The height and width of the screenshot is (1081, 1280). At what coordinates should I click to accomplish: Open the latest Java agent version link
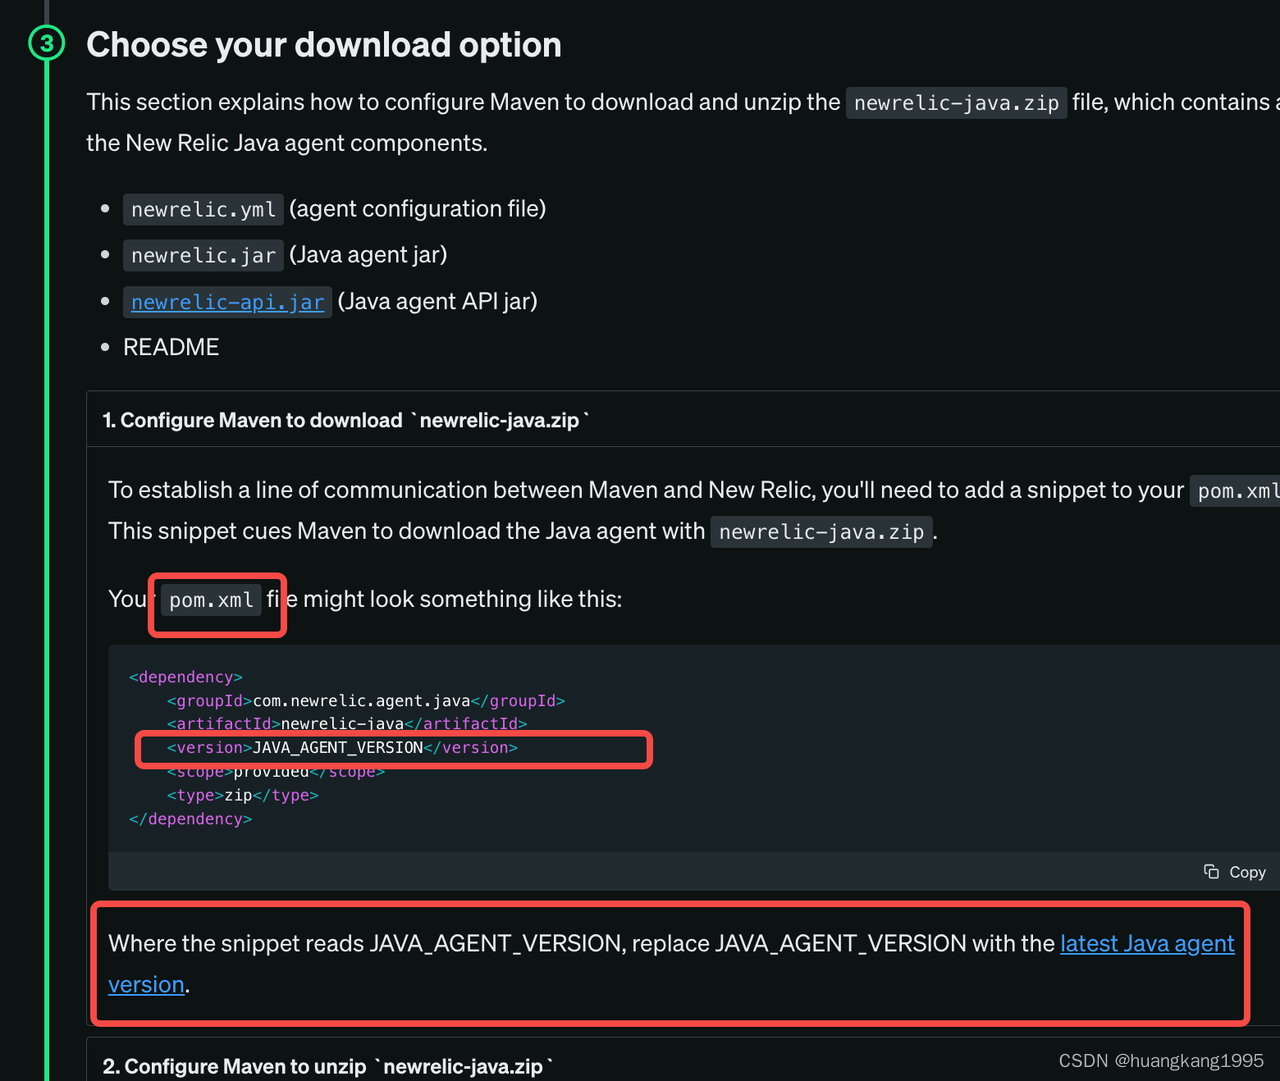pyautogui.click(x=1146, y=943)
